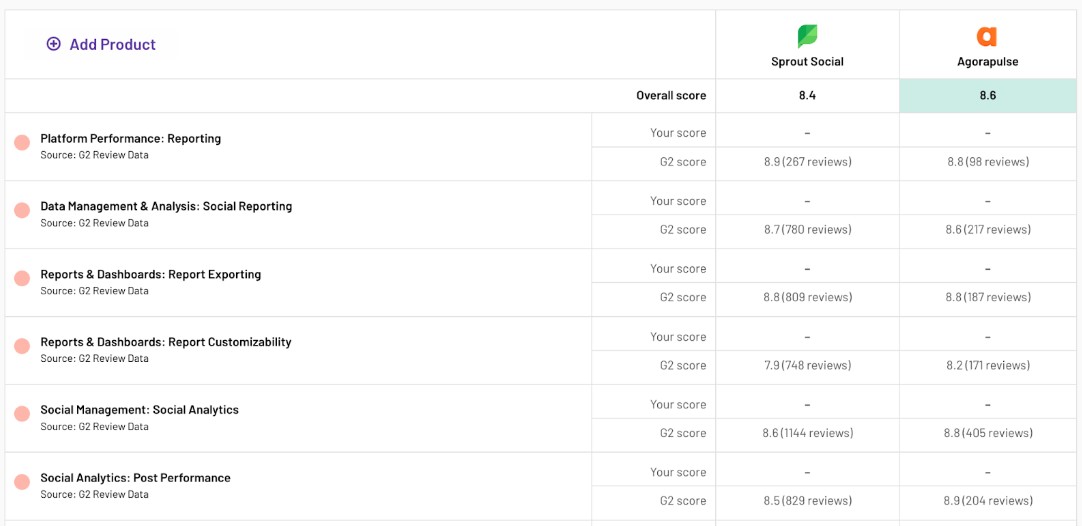This screenshot has width=1082, height=526.
Task: Click the pink dot beside Social Reporting
Action: tap(22, 211)
